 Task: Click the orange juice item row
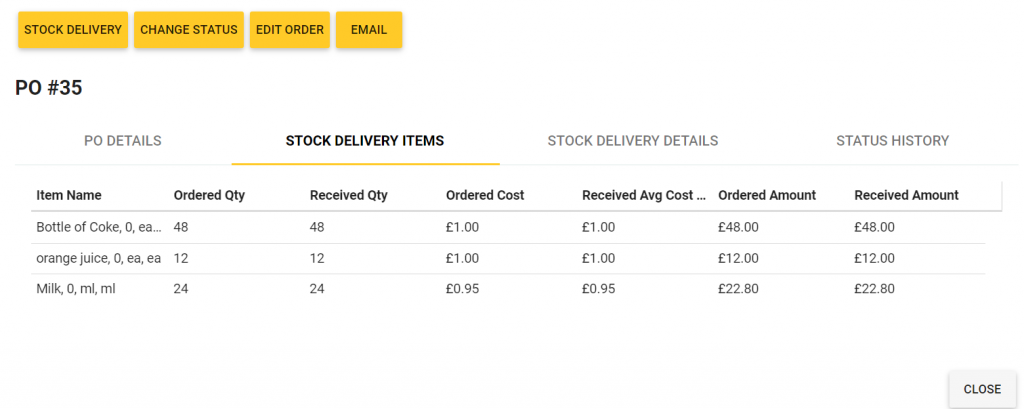98,258
